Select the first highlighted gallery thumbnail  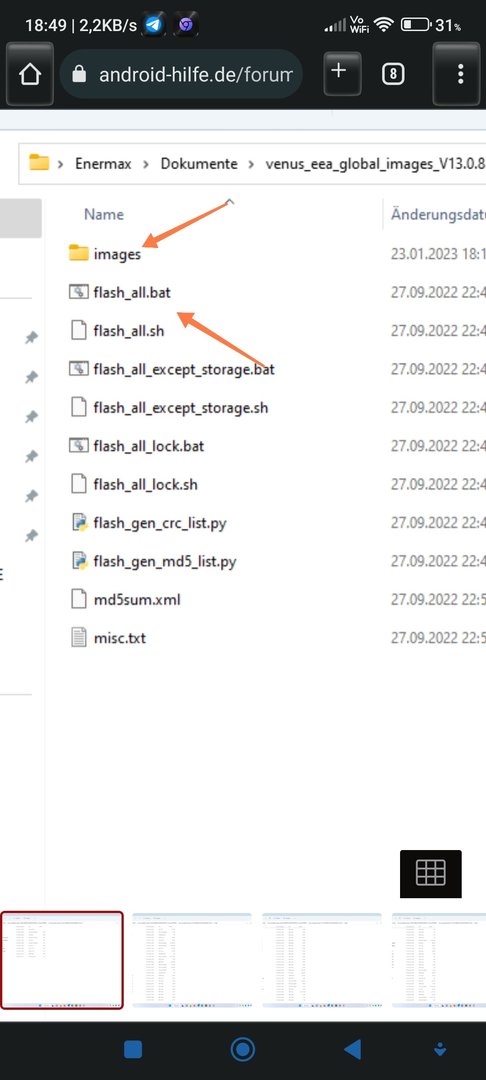(62, 960)
